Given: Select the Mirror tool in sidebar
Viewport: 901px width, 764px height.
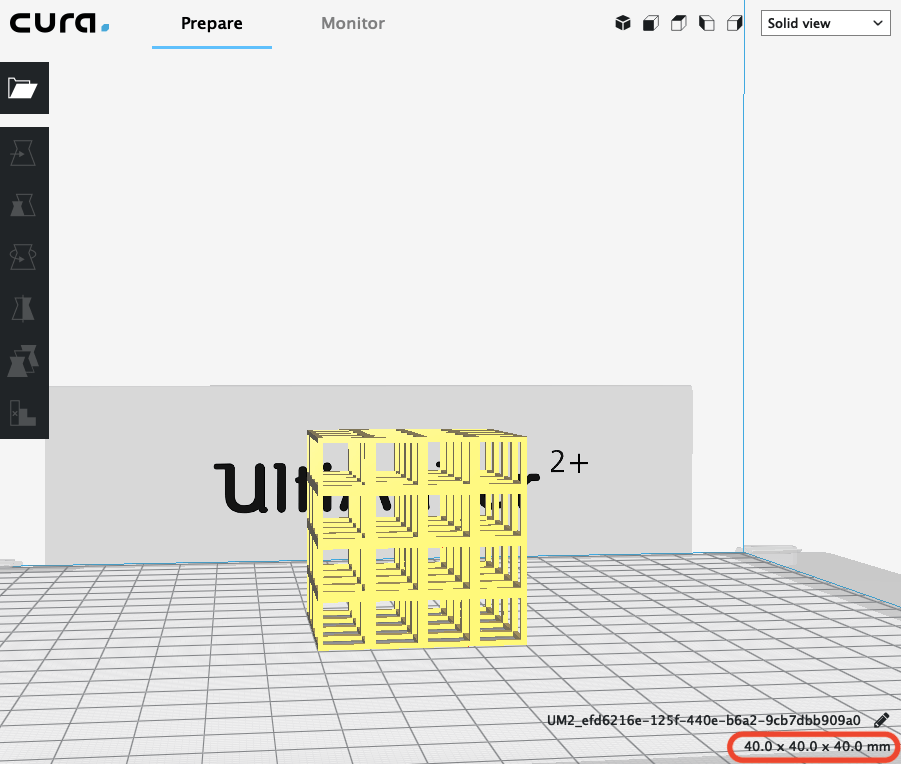Looking at the screenshot, I should pos(23,308).
